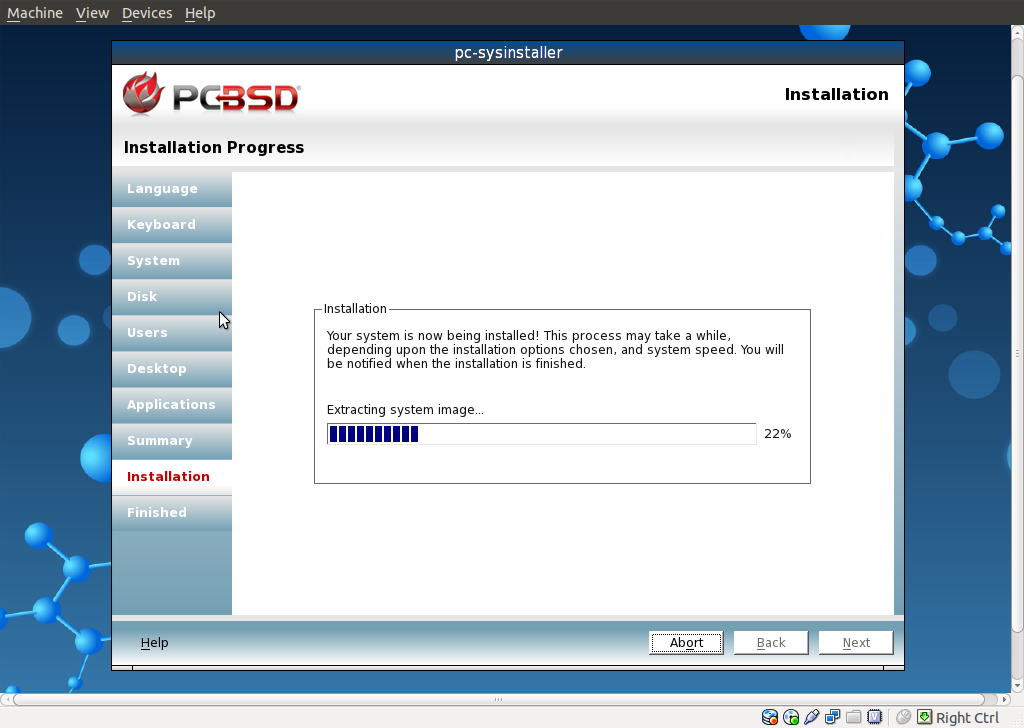Click the virtualization CPU chip status icon

pyautogui.click(x=874, y=718)
